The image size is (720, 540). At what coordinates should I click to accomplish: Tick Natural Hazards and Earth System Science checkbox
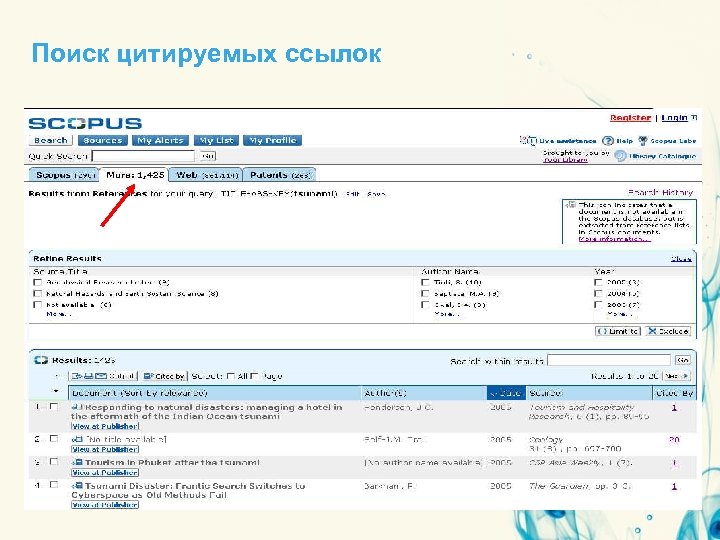pyautogui.click(x=38, y=293)
